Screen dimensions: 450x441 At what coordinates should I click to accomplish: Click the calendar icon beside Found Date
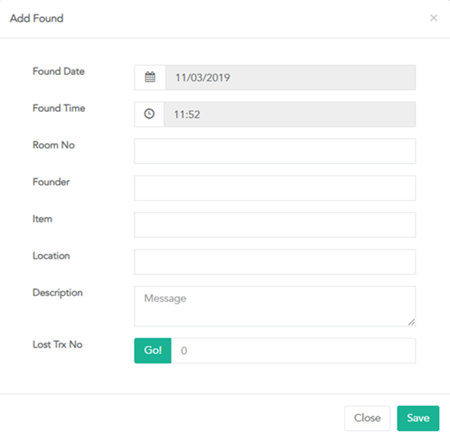150,77
